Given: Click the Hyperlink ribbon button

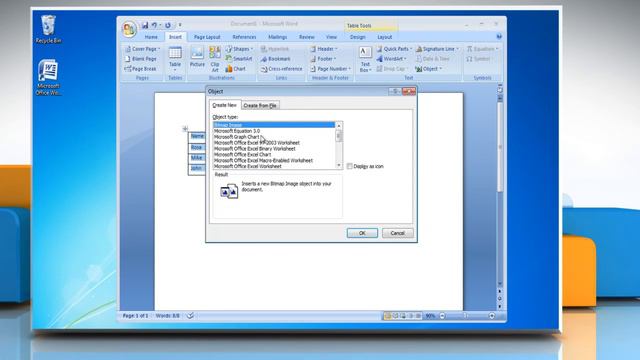Looking at the screenshot, I should (x=275, y=49).
